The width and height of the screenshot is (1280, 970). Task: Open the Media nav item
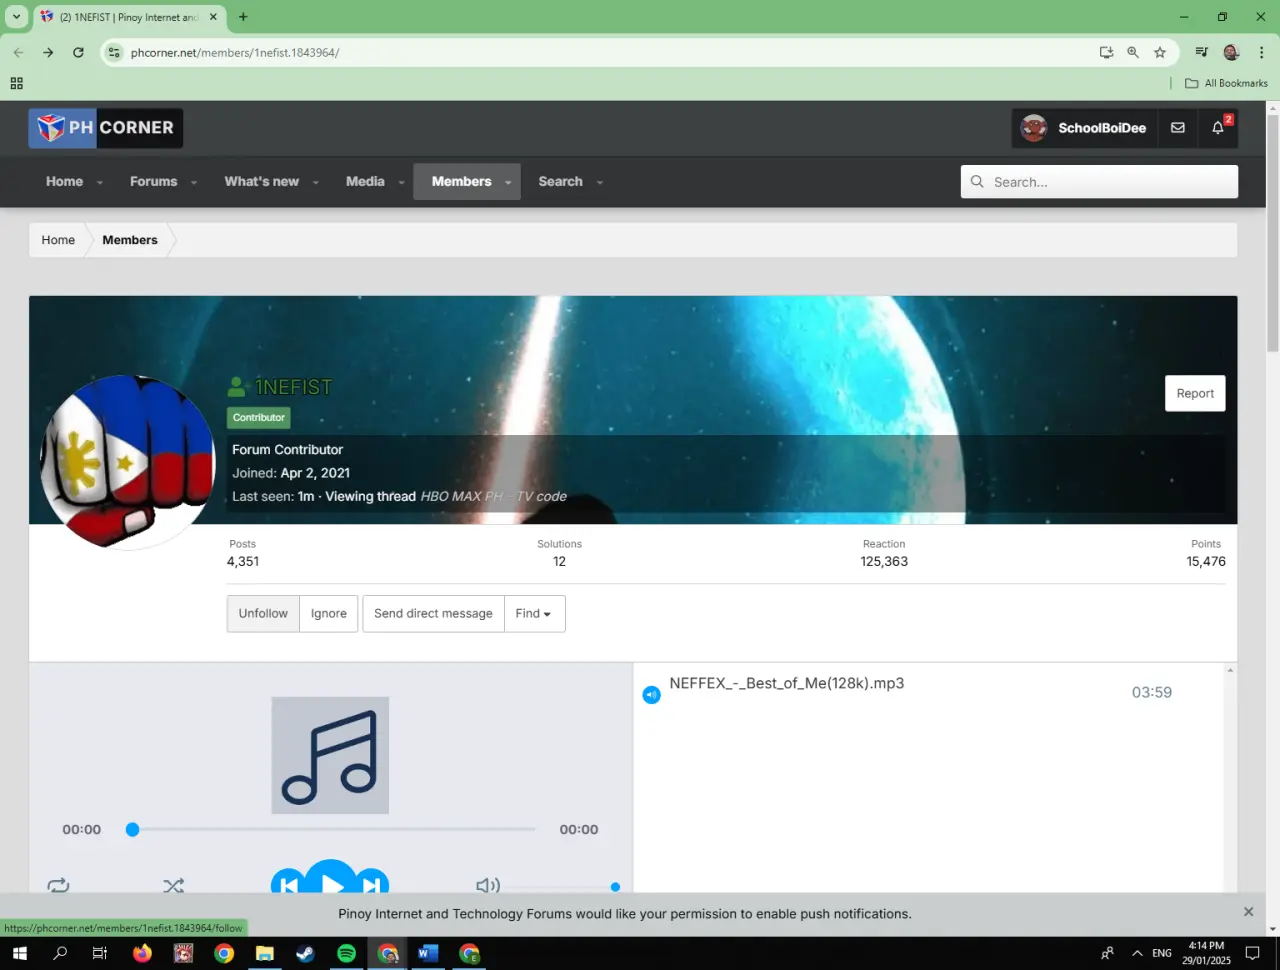click(x=365, y=182)
